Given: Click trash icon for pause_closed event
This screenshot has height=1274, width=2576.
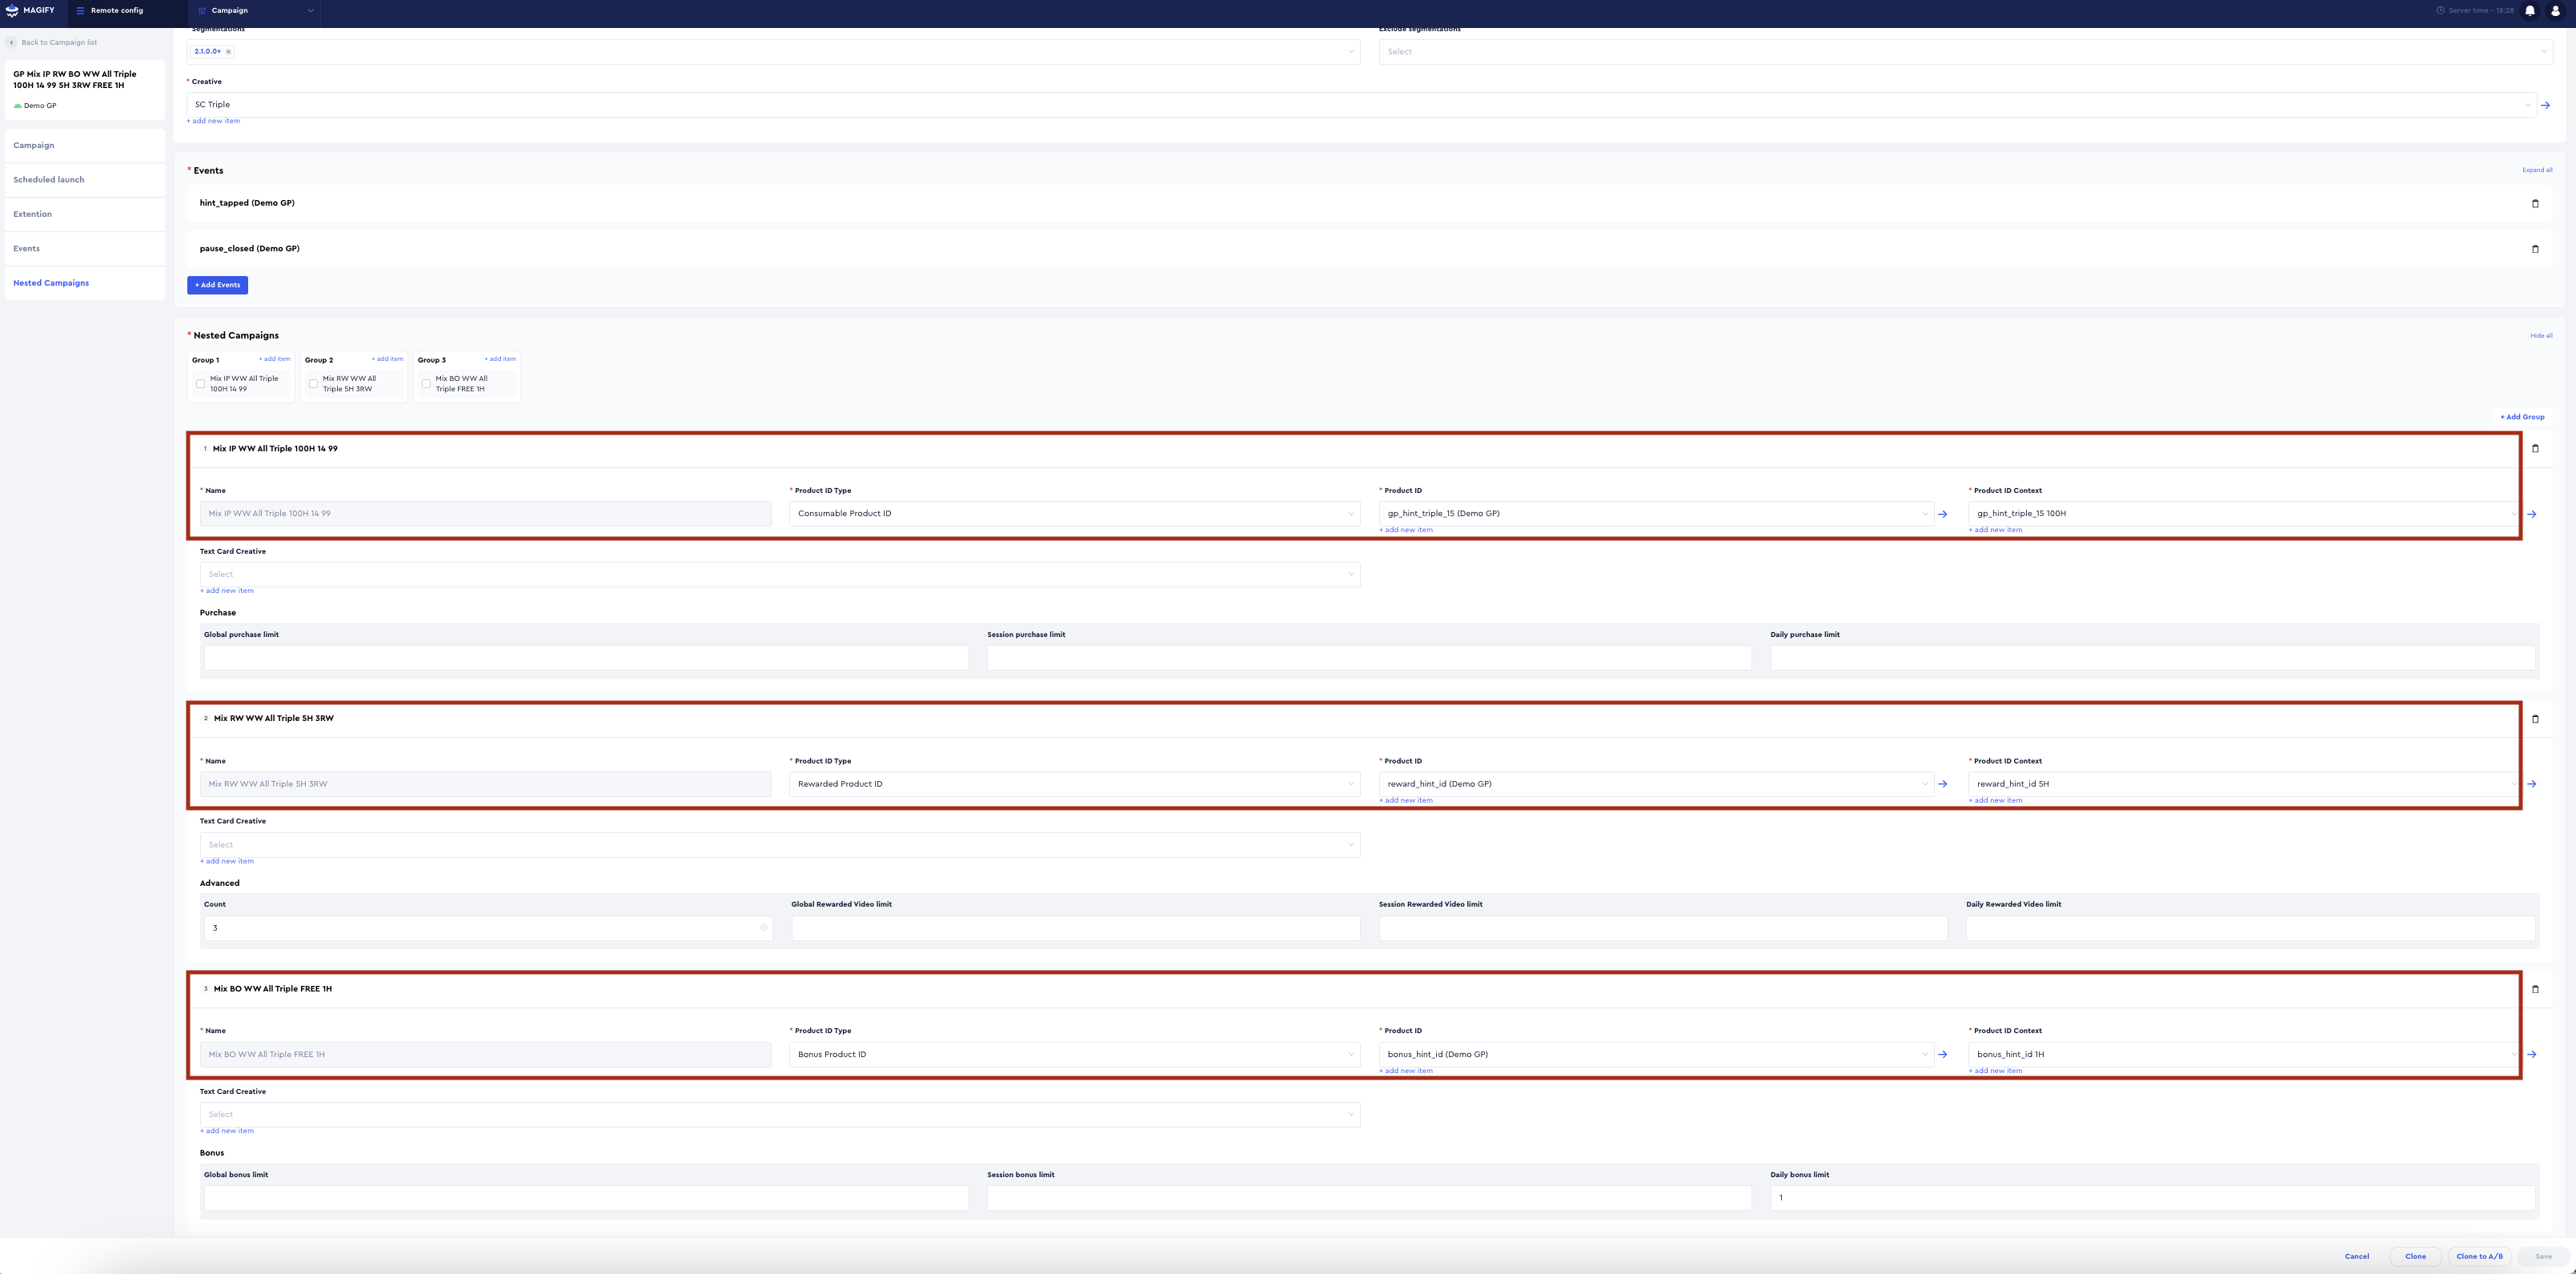Looking at the screenshot, I should 2534,249.
